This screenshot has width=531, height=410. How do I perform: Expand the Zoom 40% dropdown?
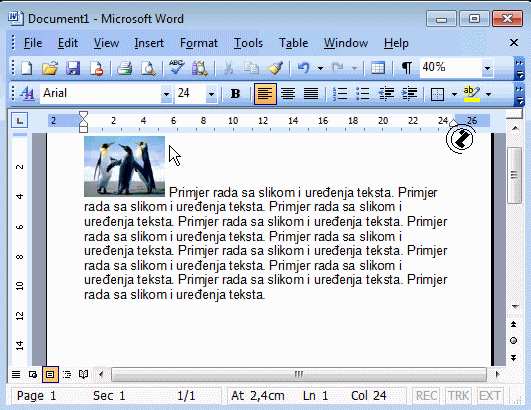(x=487, y=68)
